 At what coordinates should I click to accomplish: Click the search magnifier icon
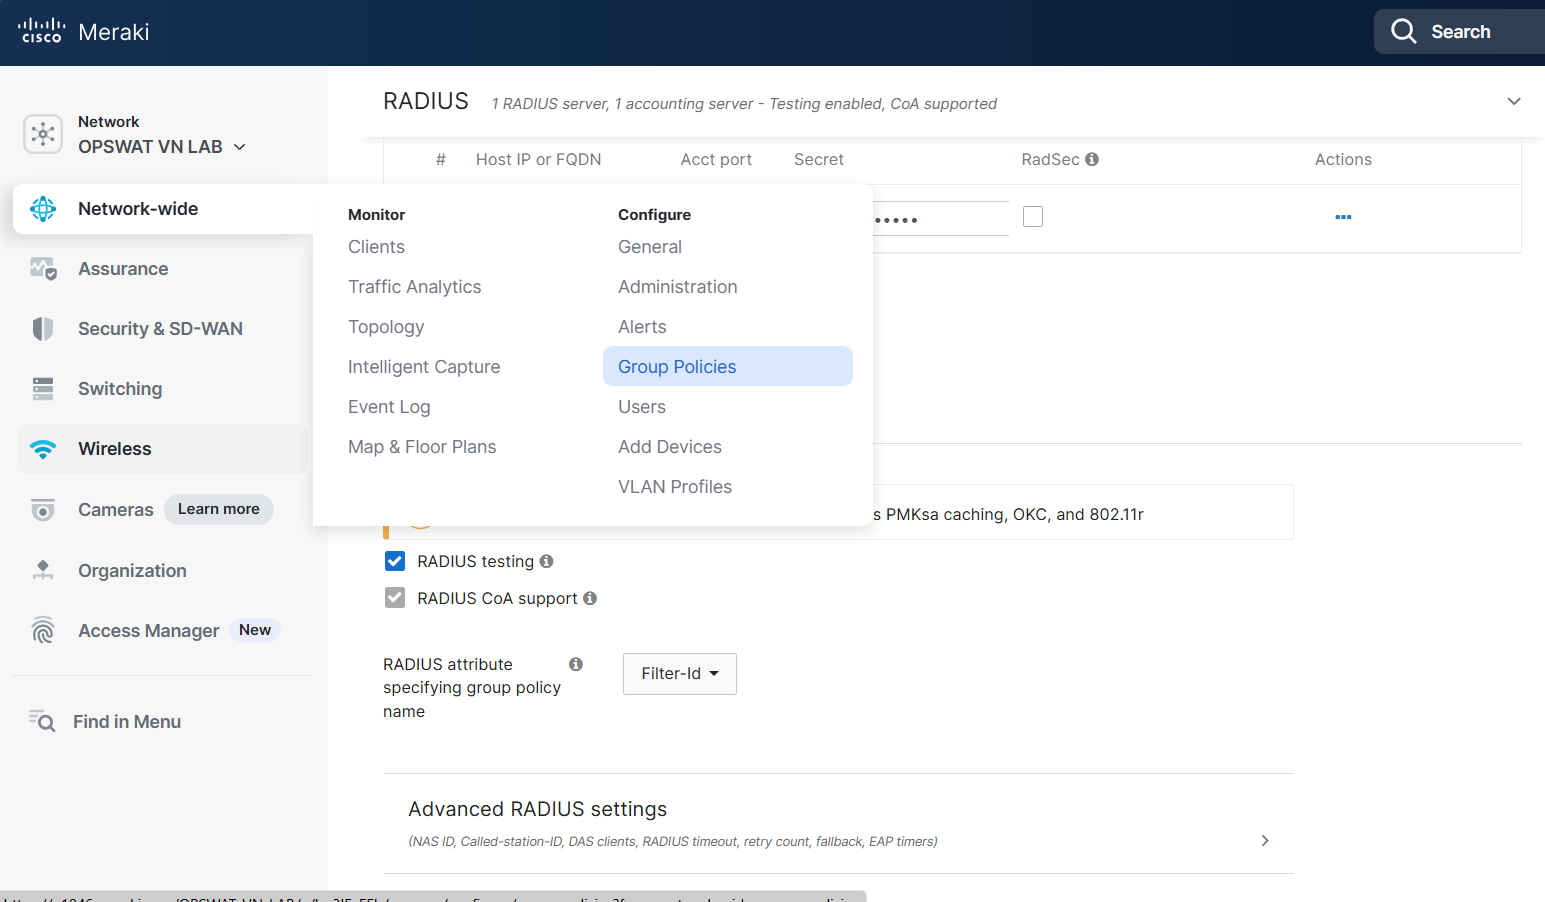pyautogui.click(x=1404, y=31)
